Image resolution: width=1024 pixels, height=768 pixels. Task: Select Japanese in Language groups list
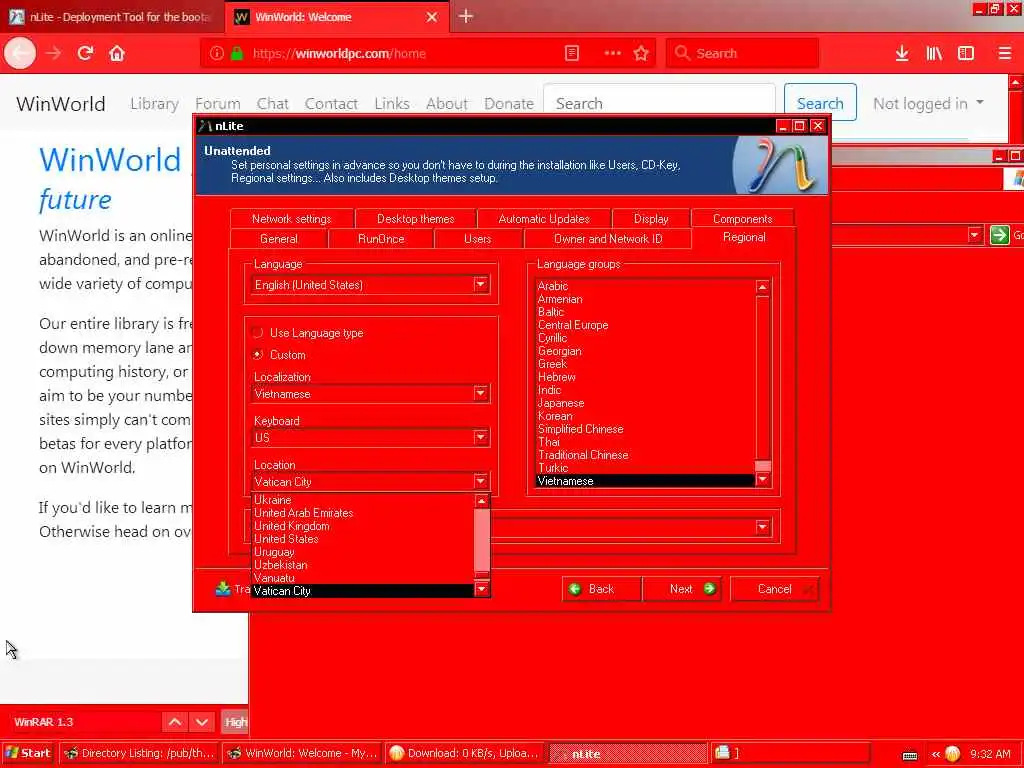[x=645, y=403]
